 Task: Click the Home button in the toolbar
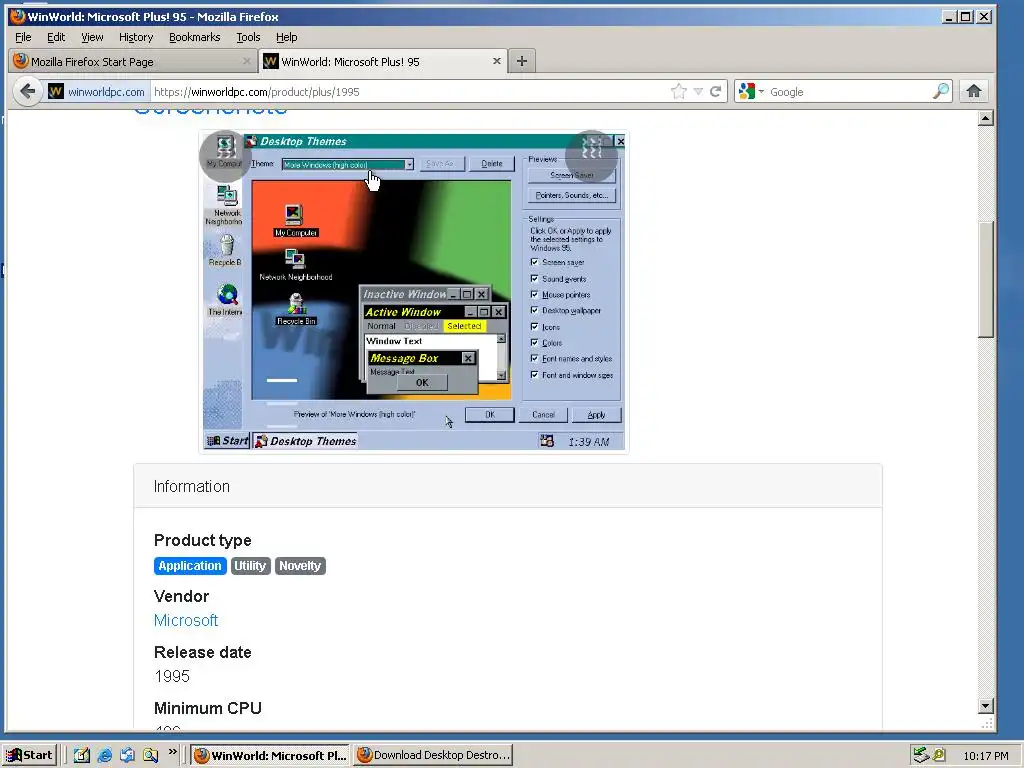(973, 91)
